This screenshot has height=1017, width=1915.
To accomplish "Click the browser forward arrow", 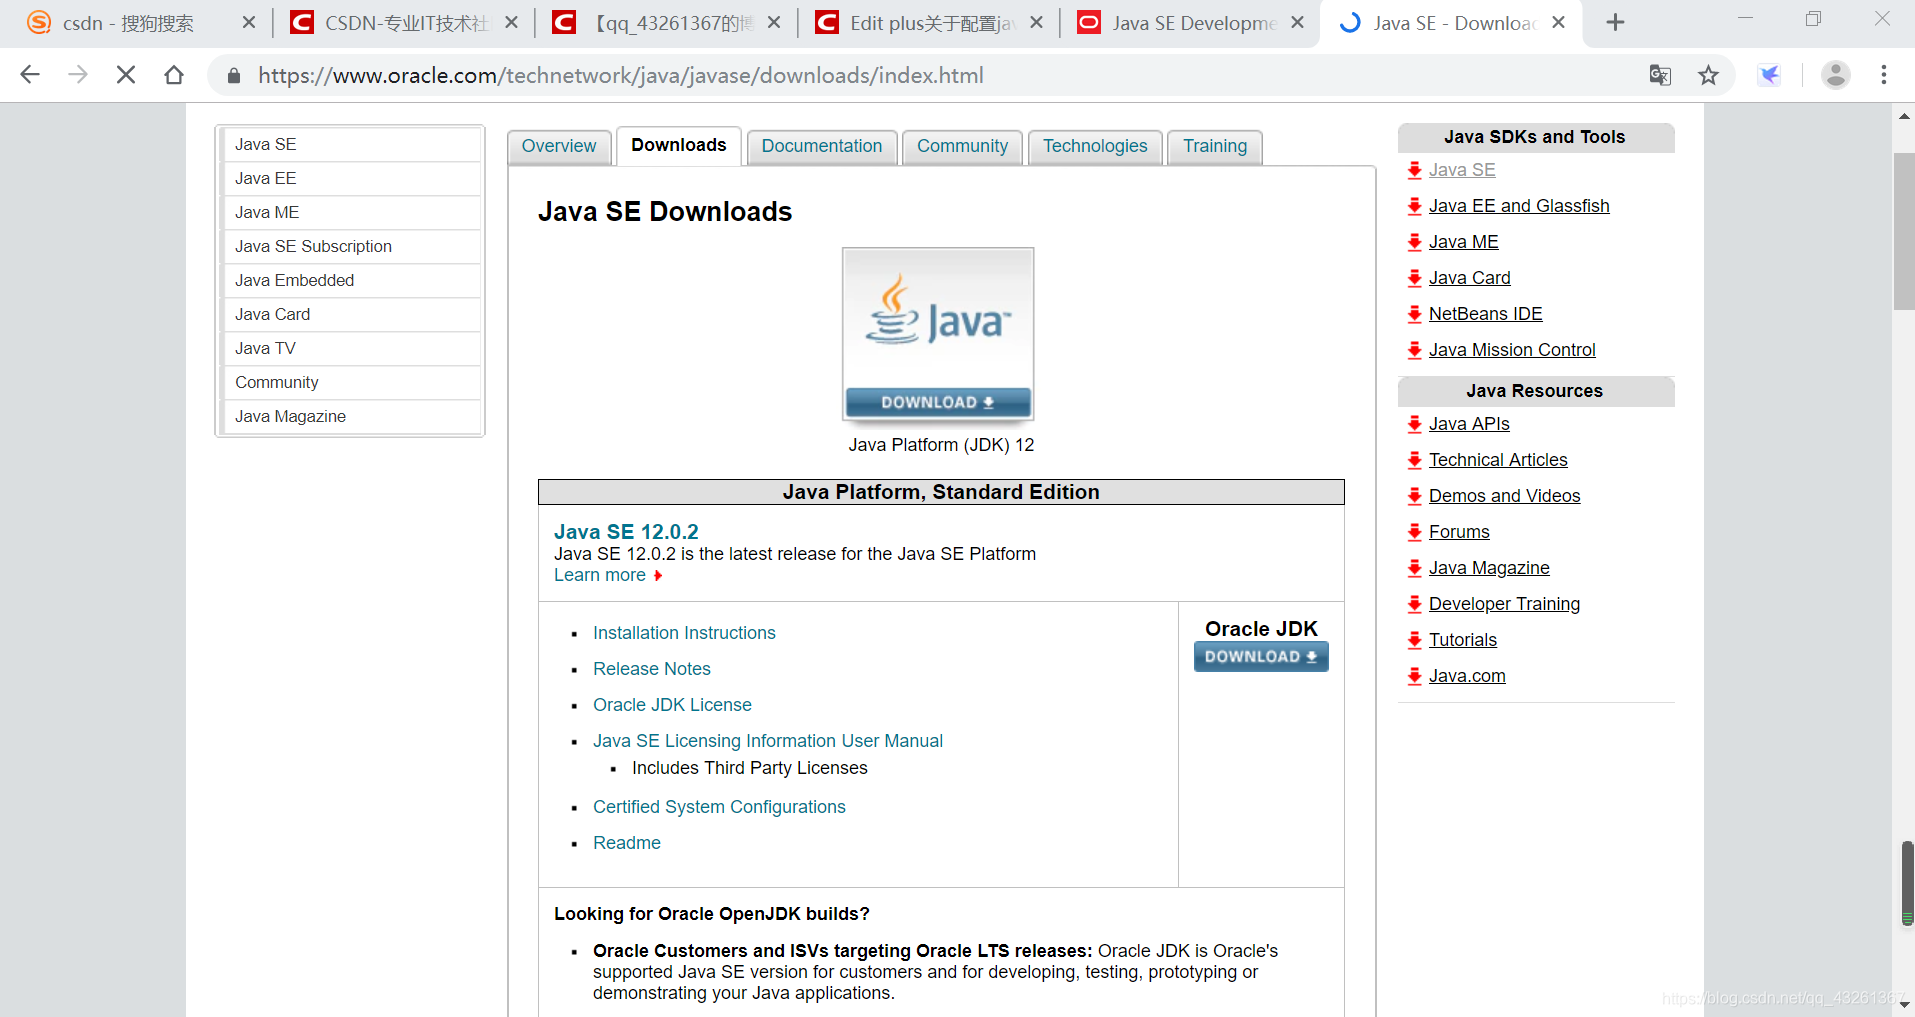I will 78,75.
